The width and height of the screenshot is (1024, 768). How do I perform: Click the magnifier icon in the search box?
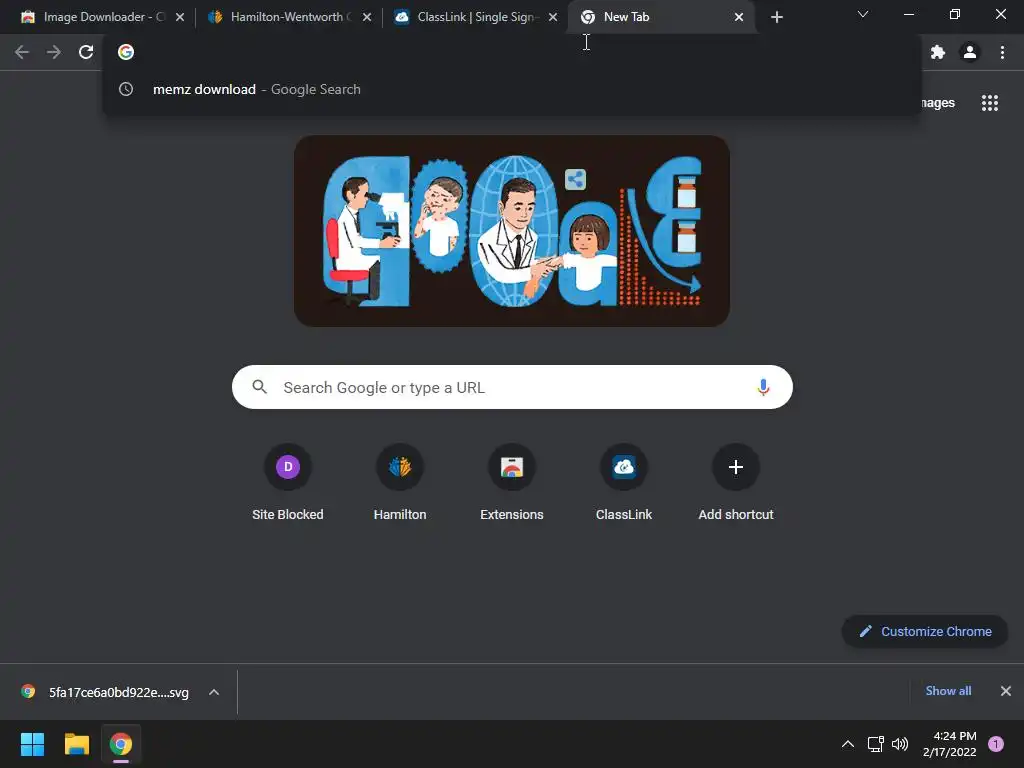[x=259, y=387]
